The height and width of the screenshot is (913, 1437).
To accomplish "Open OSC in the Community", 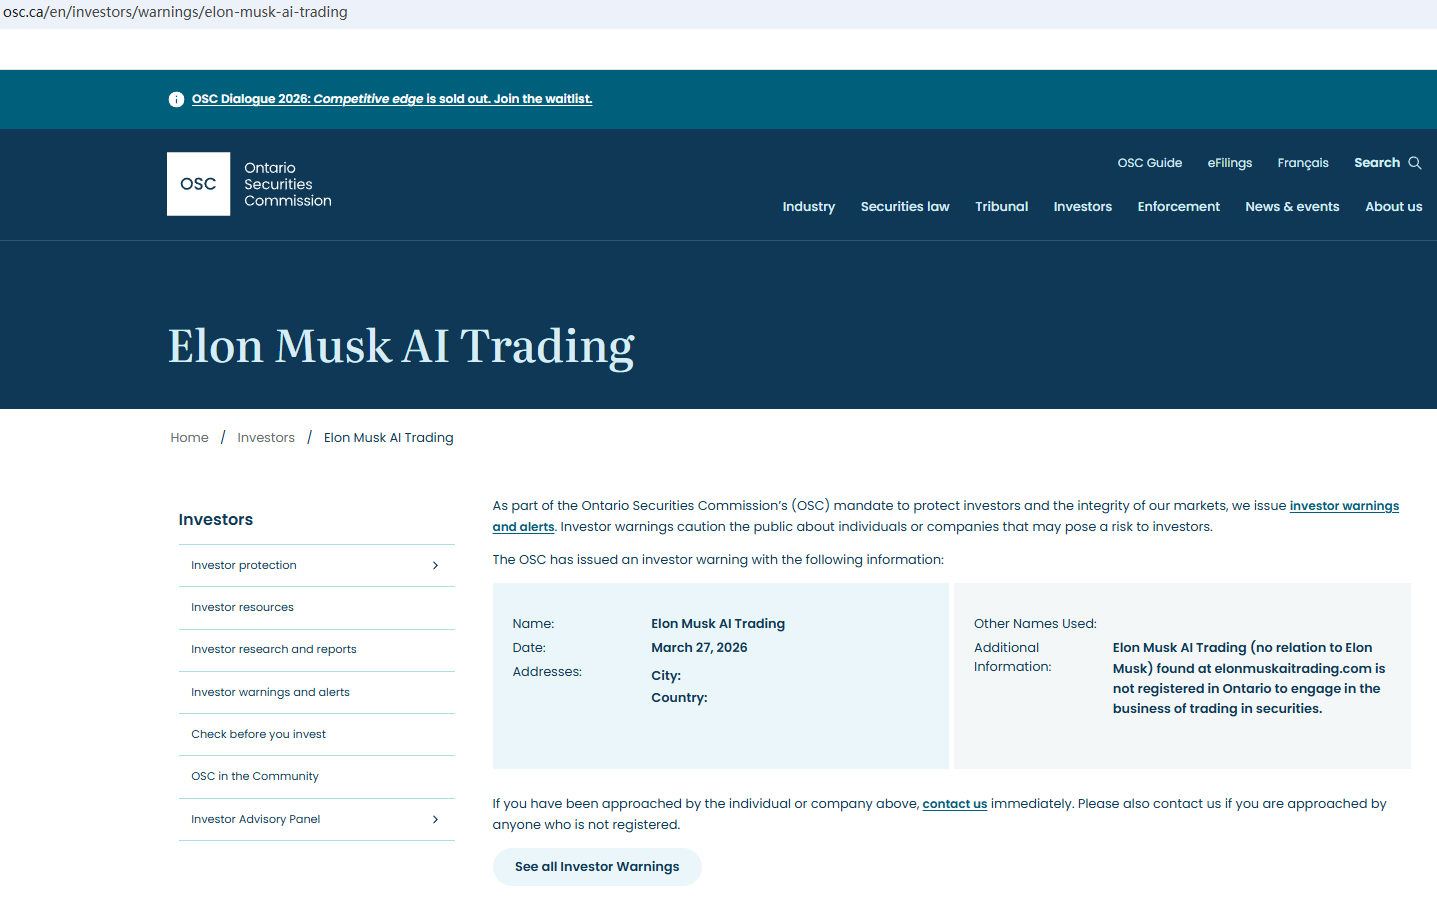I will pos(255,777).
